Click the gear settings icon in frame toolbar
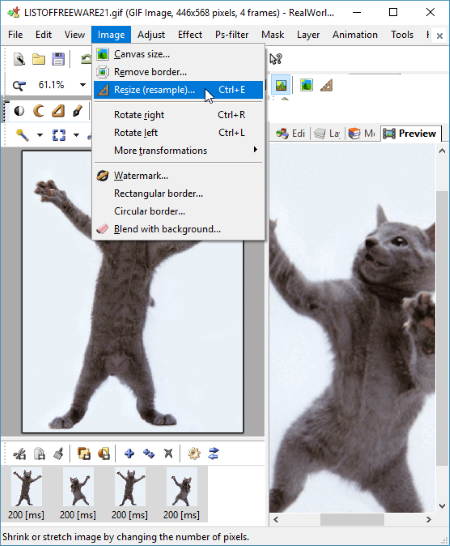 [194, 454]
